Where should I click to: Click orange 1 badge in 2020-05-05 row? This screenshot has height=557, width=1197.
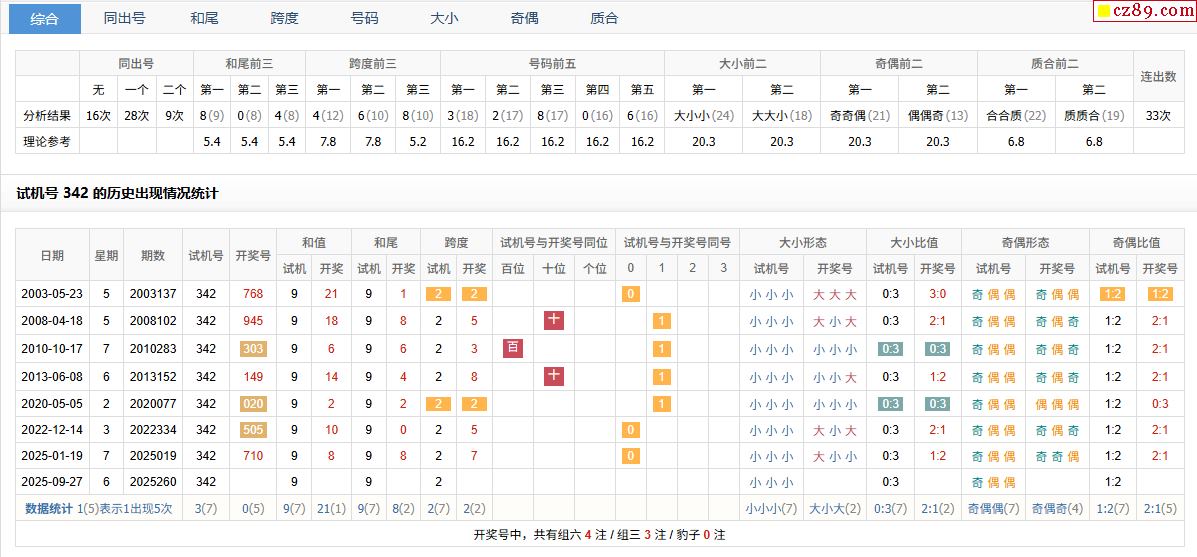point(661,404)
